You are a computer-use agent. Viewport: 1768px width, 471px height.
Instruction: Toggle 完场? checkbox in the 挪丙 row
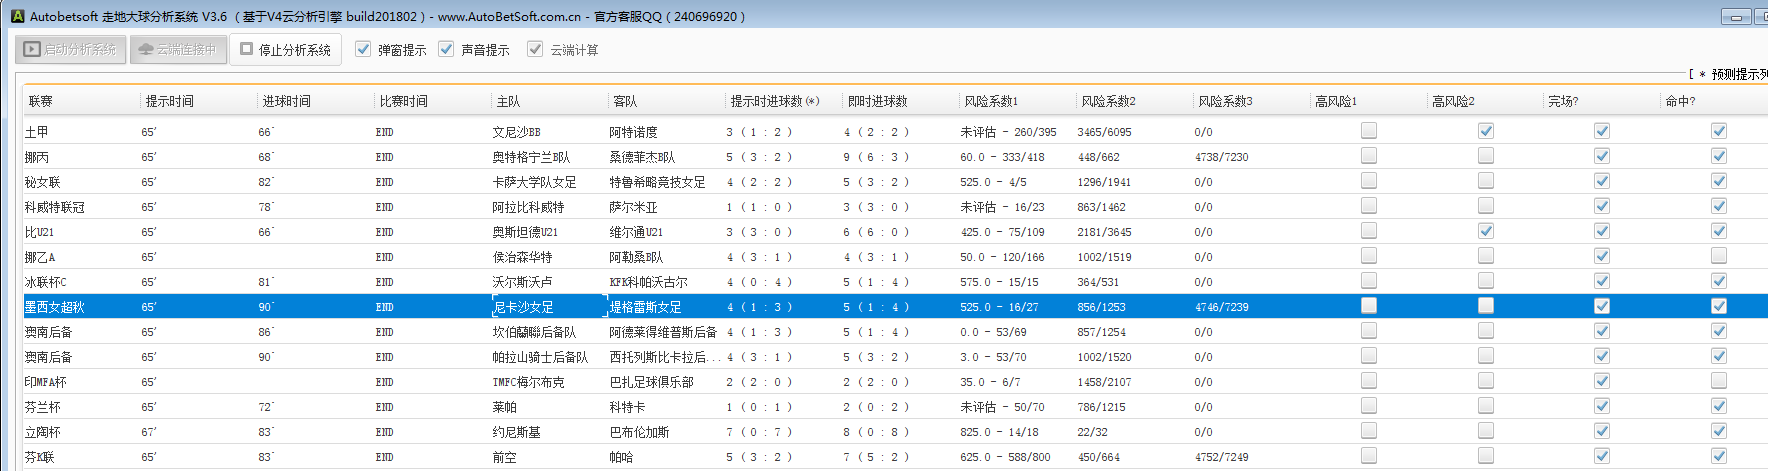[1602, 156]
